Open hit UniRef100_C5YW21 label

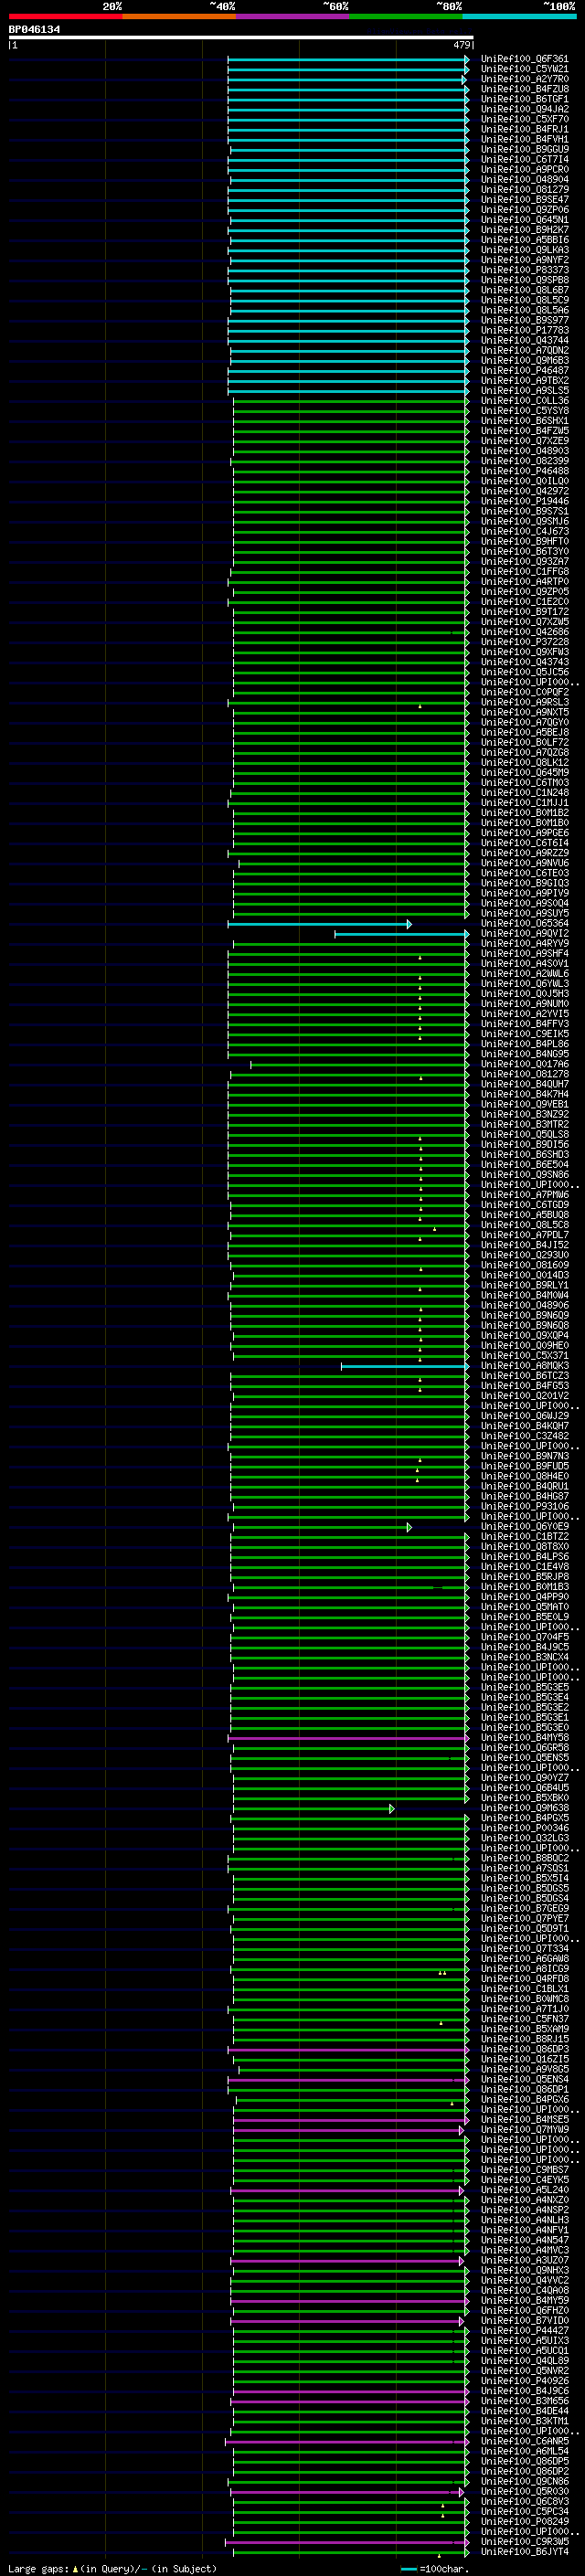coord(525,69)
